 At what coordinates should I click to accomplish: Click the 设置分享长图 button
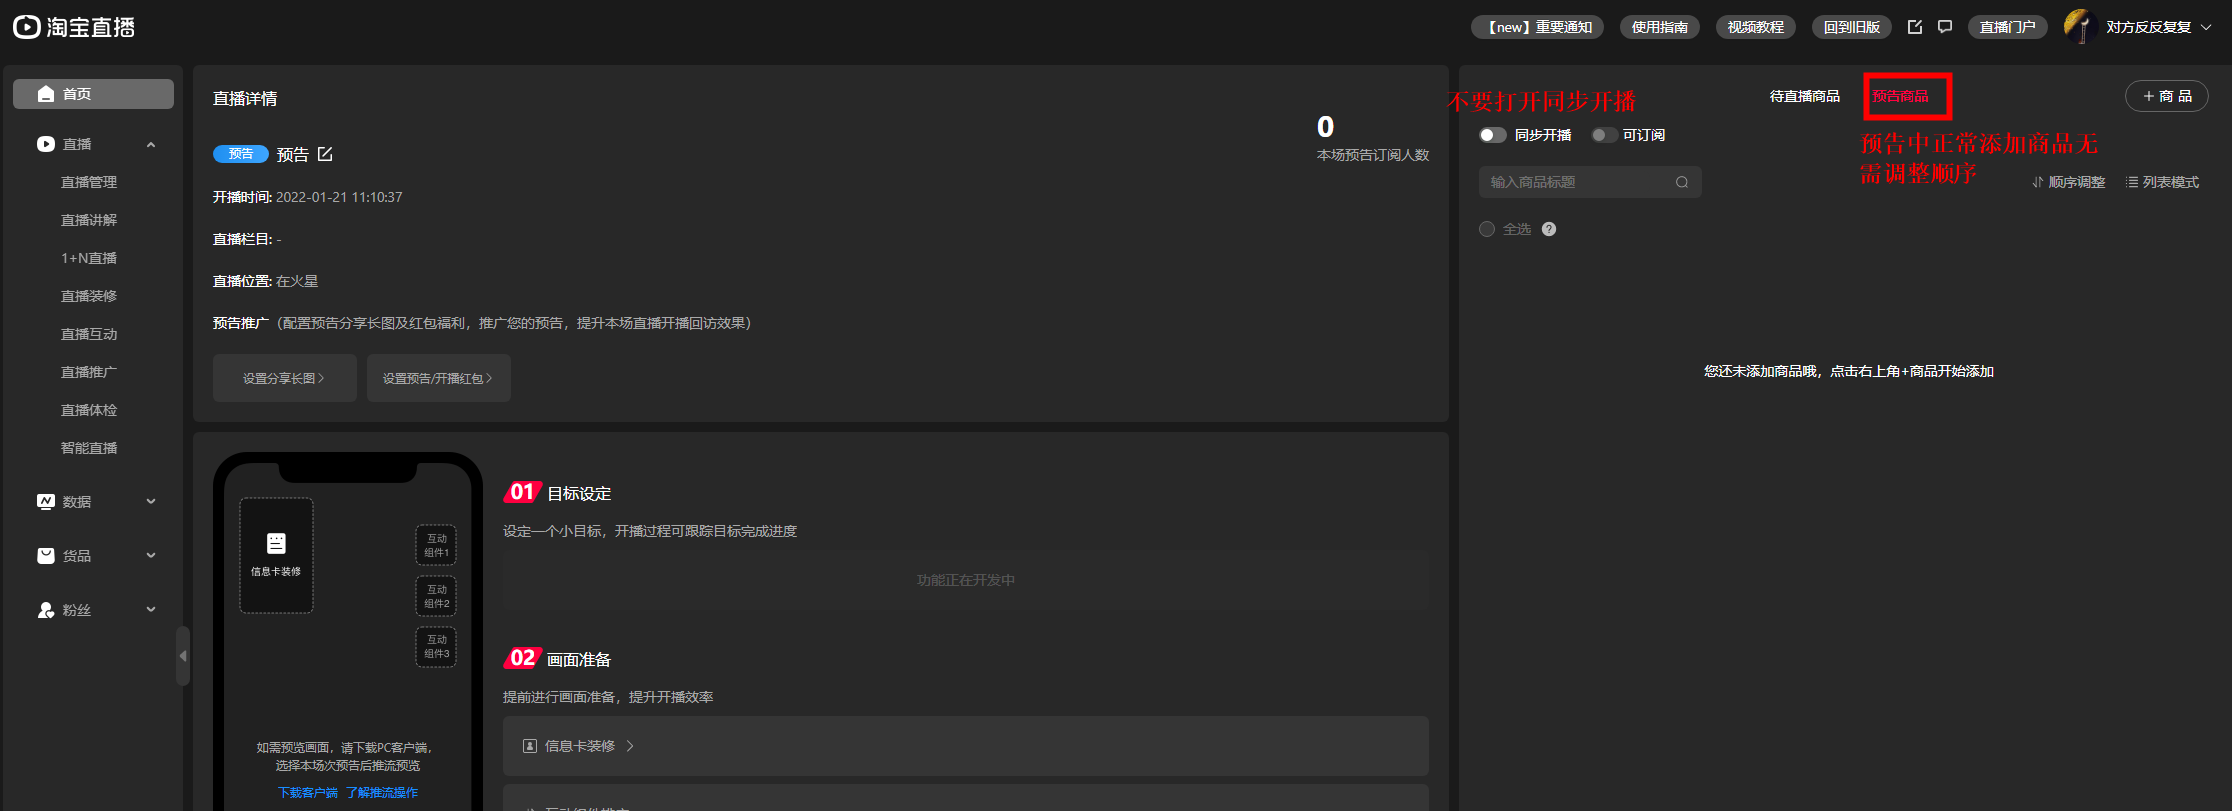click(x=284, y=378)
